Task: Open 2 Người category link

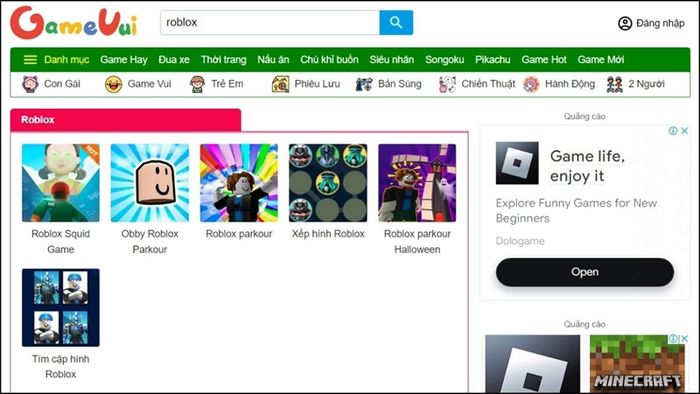Action: (646, 84)
